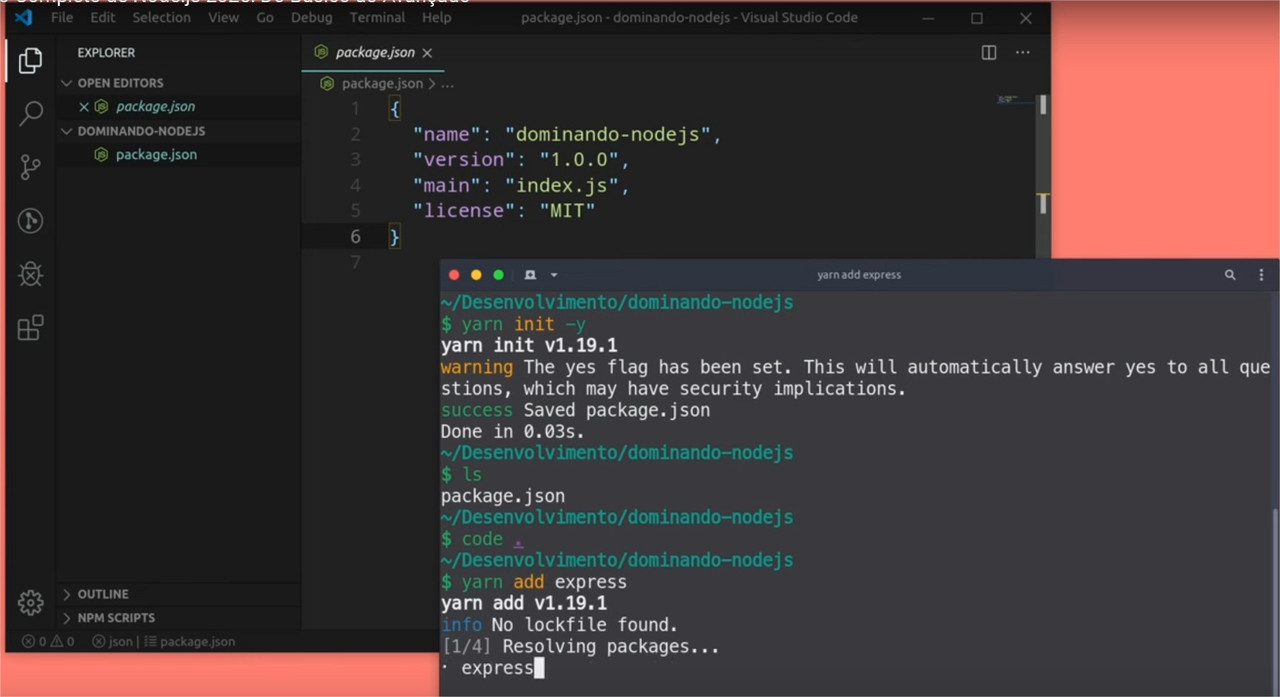The height and width of the screenshot is (697, 1280).
Task: Open terminal search magnifier icon
Action: click(1230, 275)
